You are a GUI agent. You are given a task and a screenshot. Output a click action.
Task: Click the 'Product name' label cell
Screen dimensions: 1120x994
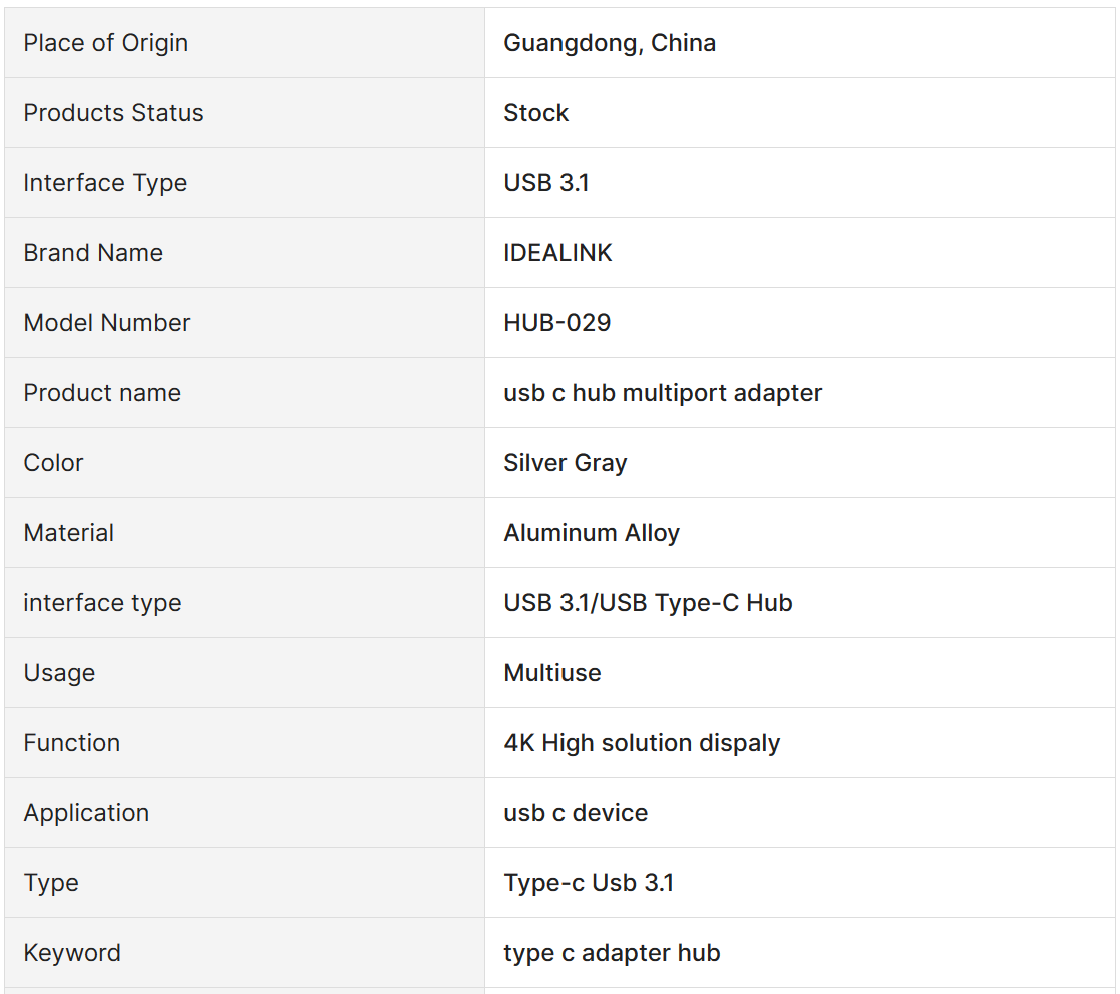pyautogui.click(x=102, y=393)
